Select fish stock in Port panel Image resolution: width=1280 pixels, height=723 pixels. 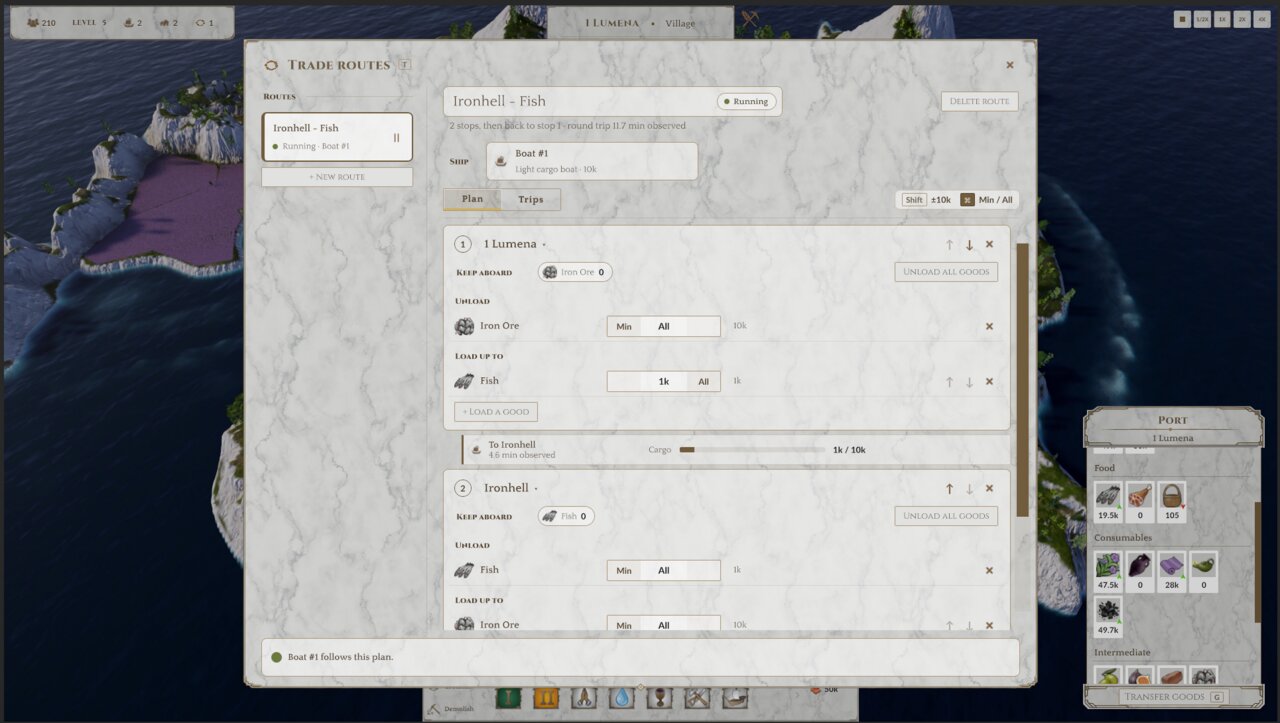pos(1108,502)
